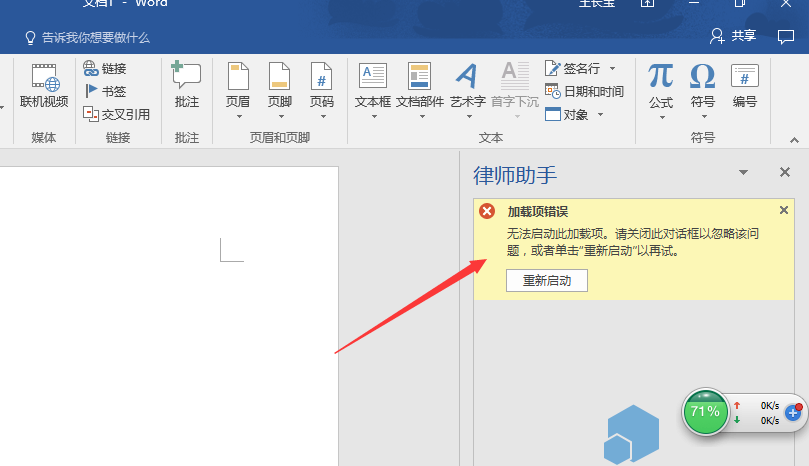The width and height of the screenshot is (809, 466).
Task: Expand dropdown arrow under 符号
Action: 704,117
